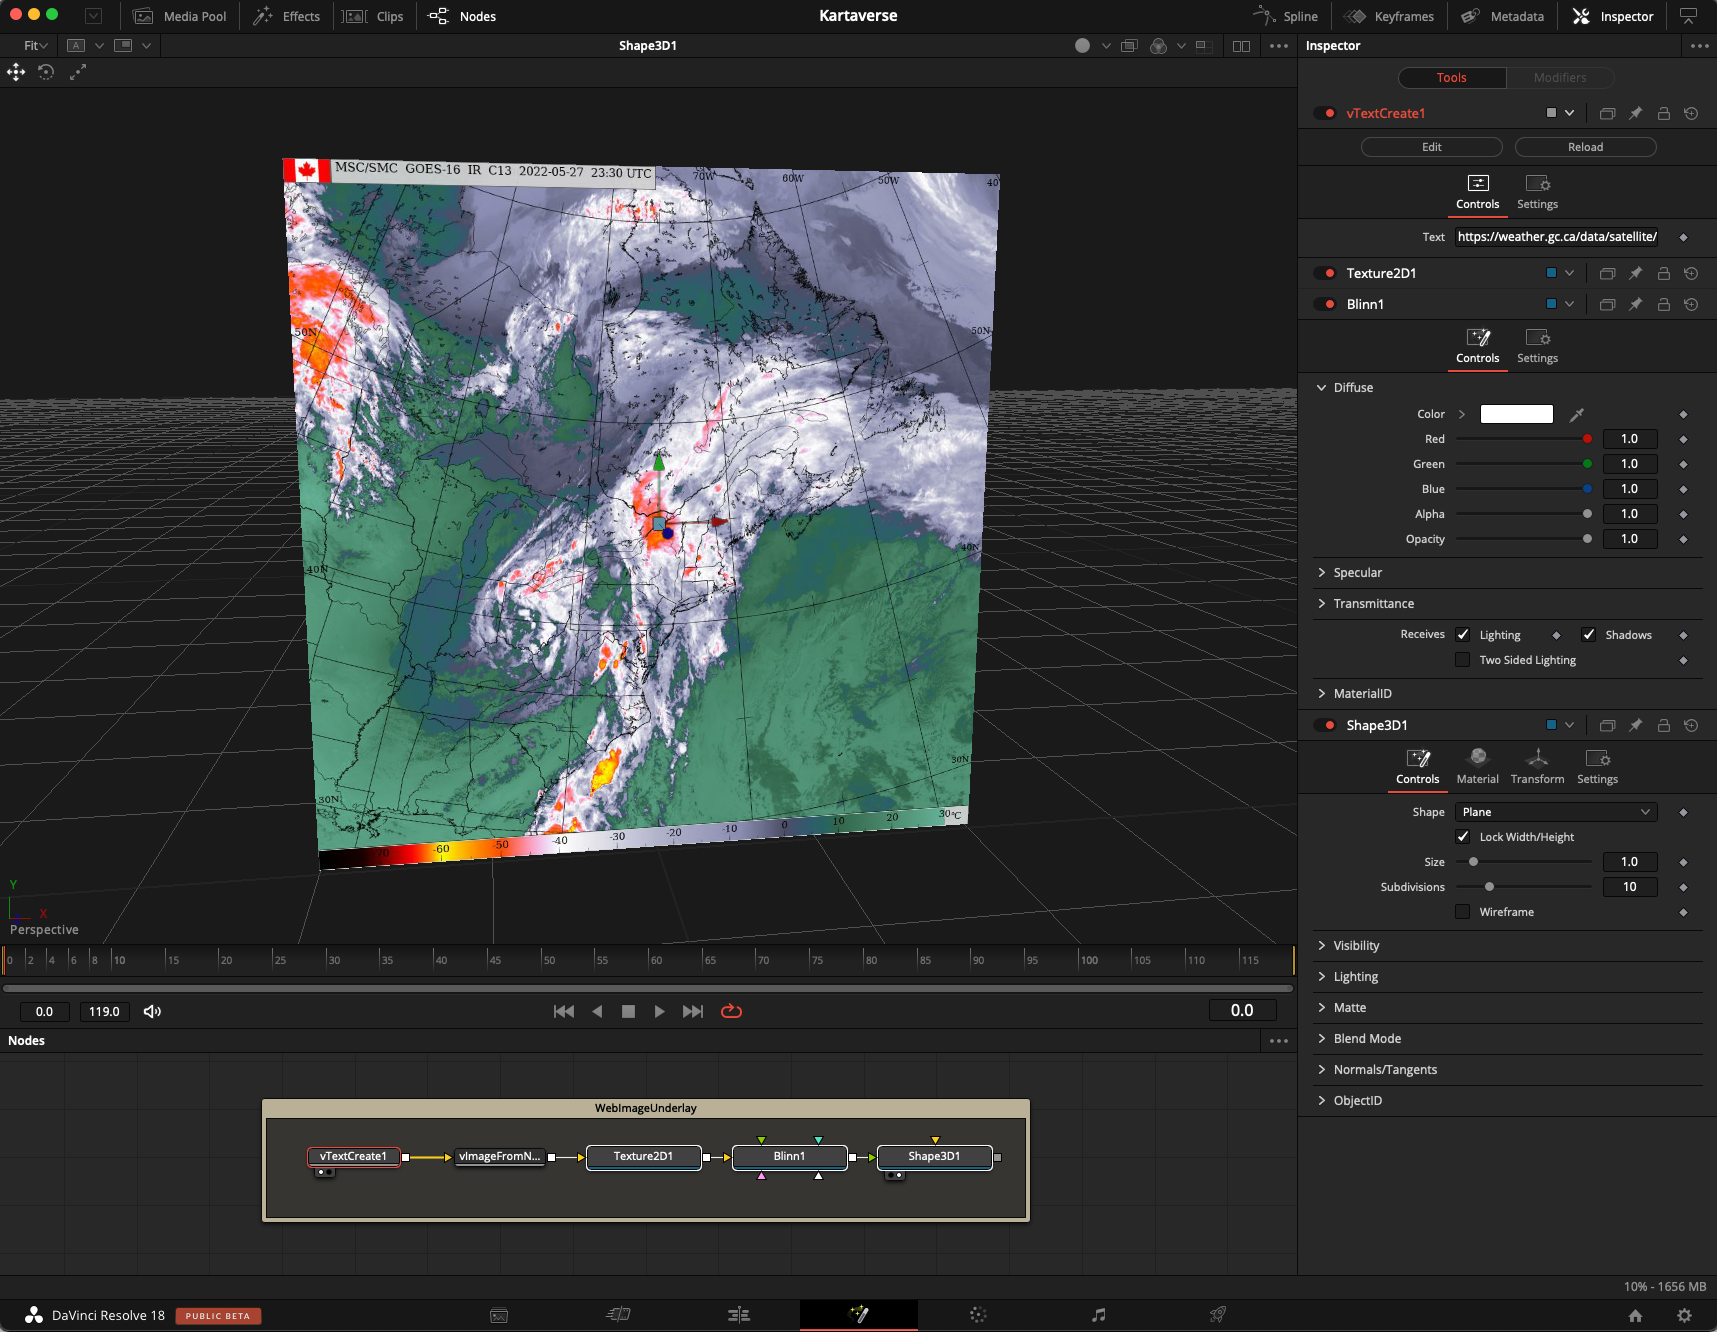Open viewer options three-dot menu
Screen dimensions: 1717x1332
coord(1279,46)
